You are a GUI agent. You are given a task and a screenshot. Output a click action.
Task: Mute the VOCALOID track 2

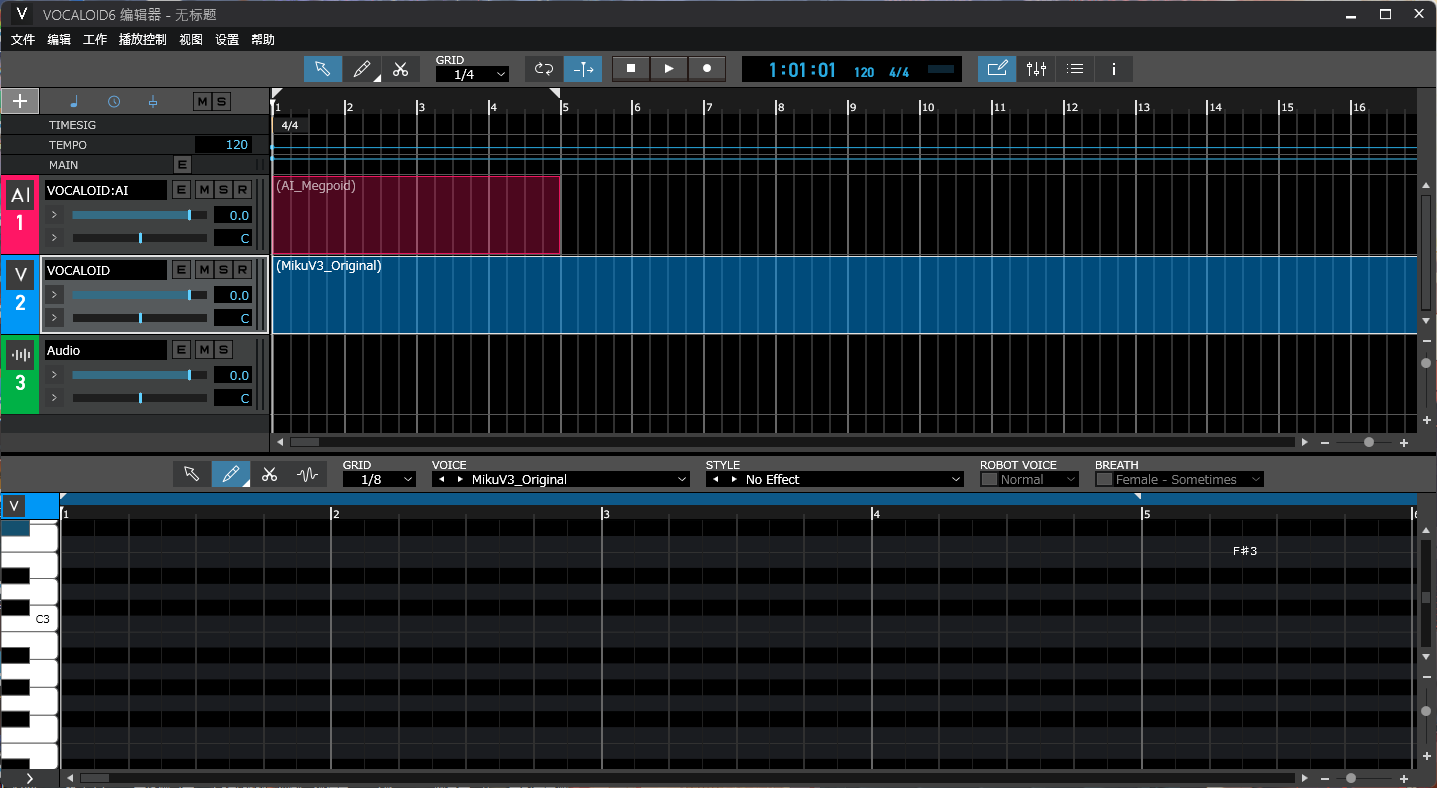[204, 270]
